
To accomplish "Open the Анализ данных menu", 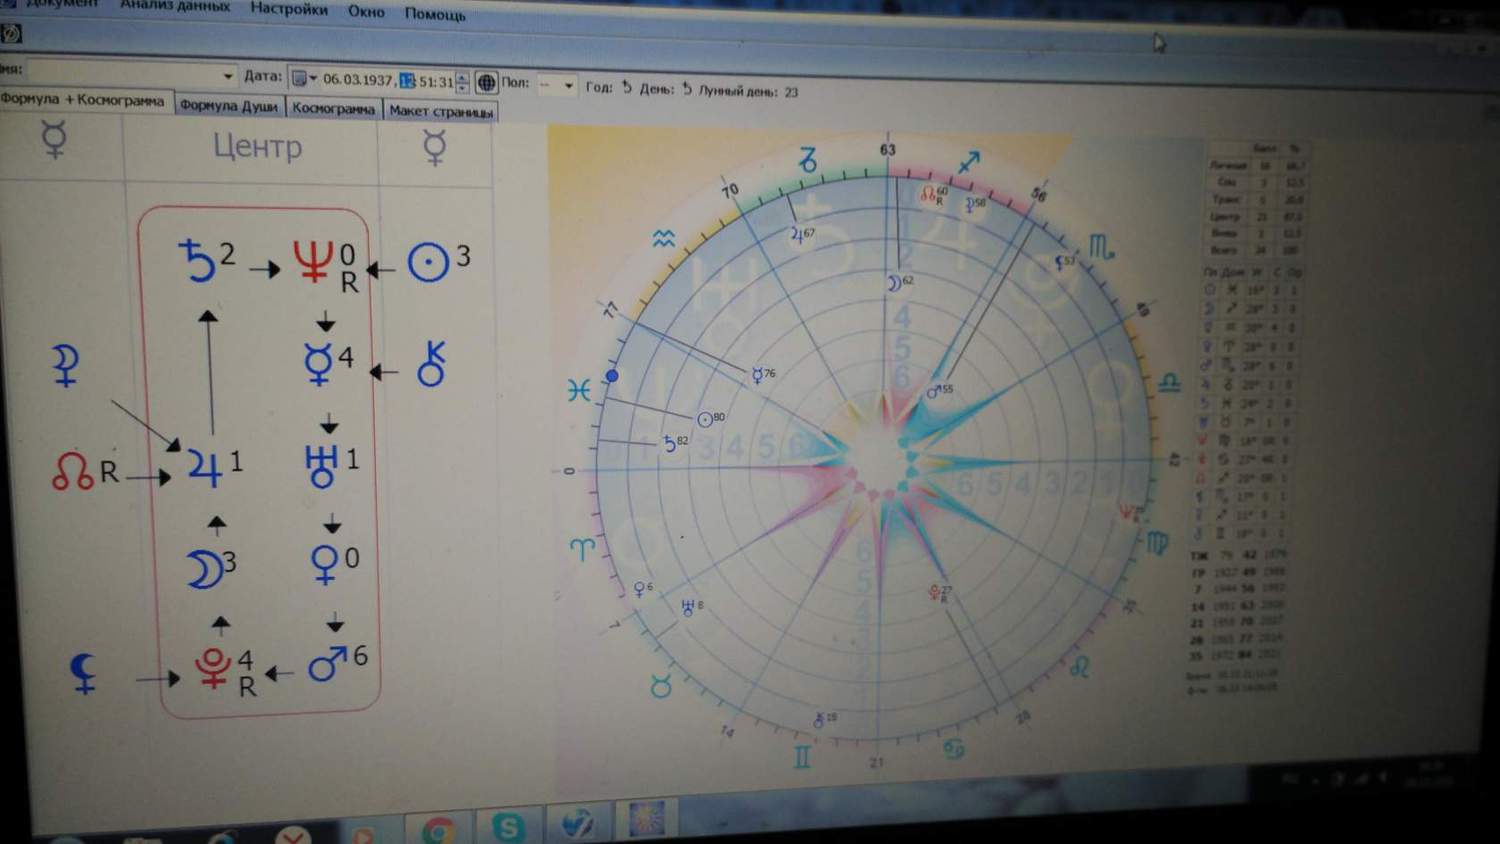I will [x=175, y=6].
